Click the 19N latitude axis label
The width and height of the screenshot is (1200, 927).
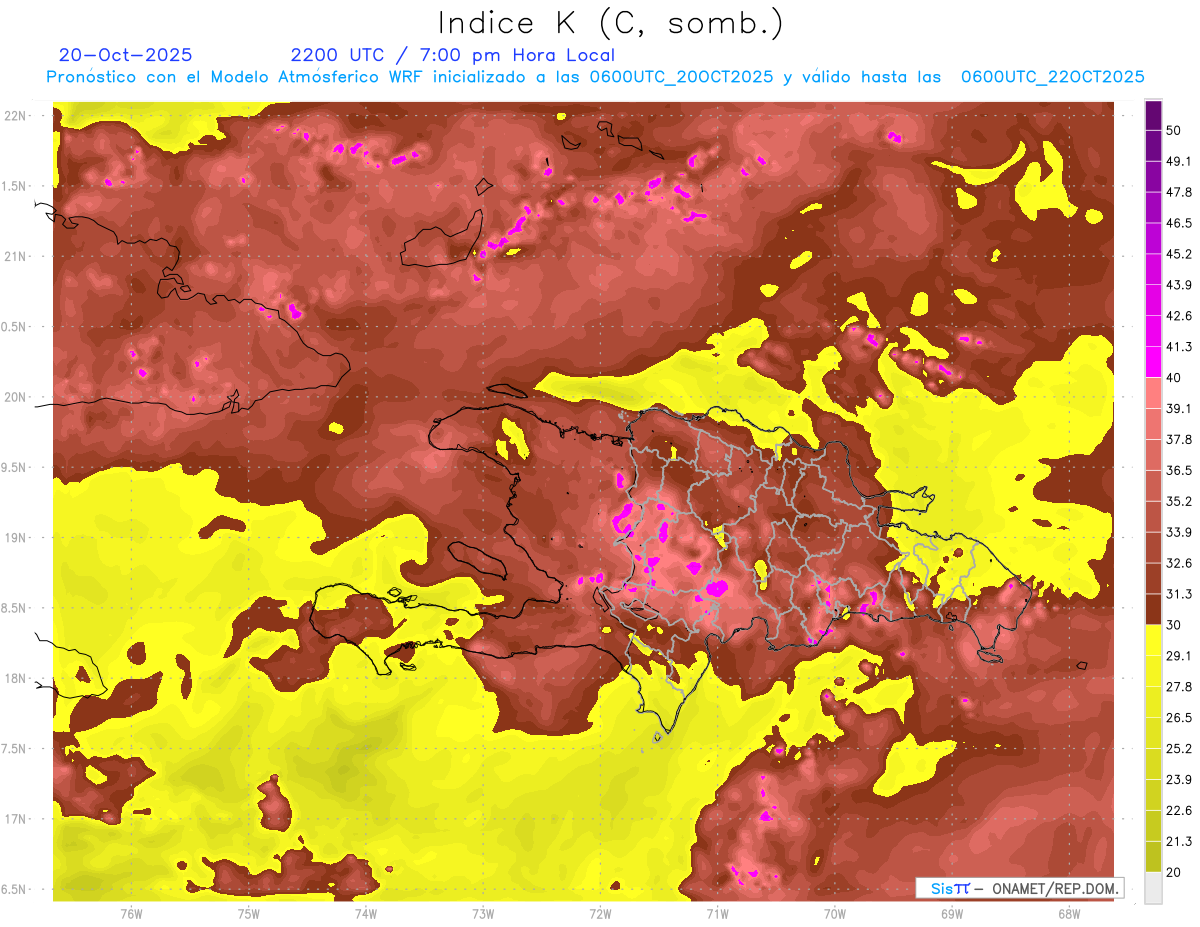(15, 537)
